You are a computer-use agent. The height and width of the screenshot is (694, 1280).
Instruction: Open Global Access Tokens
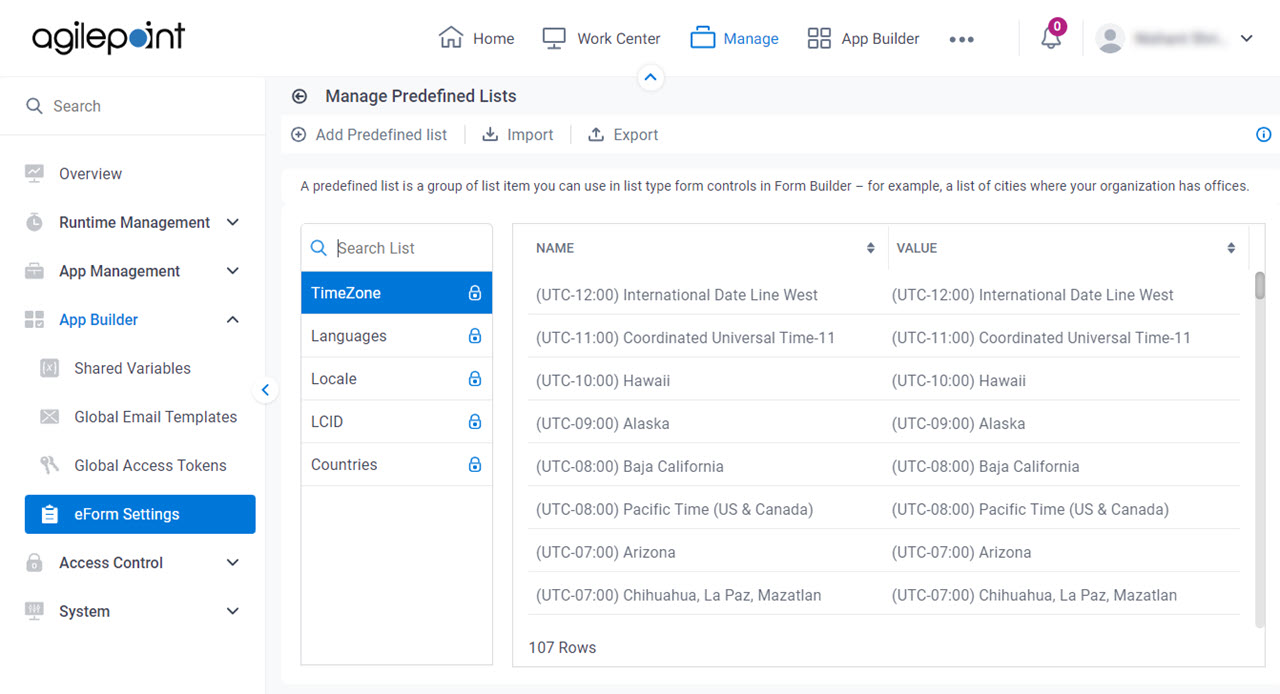[x=150, y=465]
